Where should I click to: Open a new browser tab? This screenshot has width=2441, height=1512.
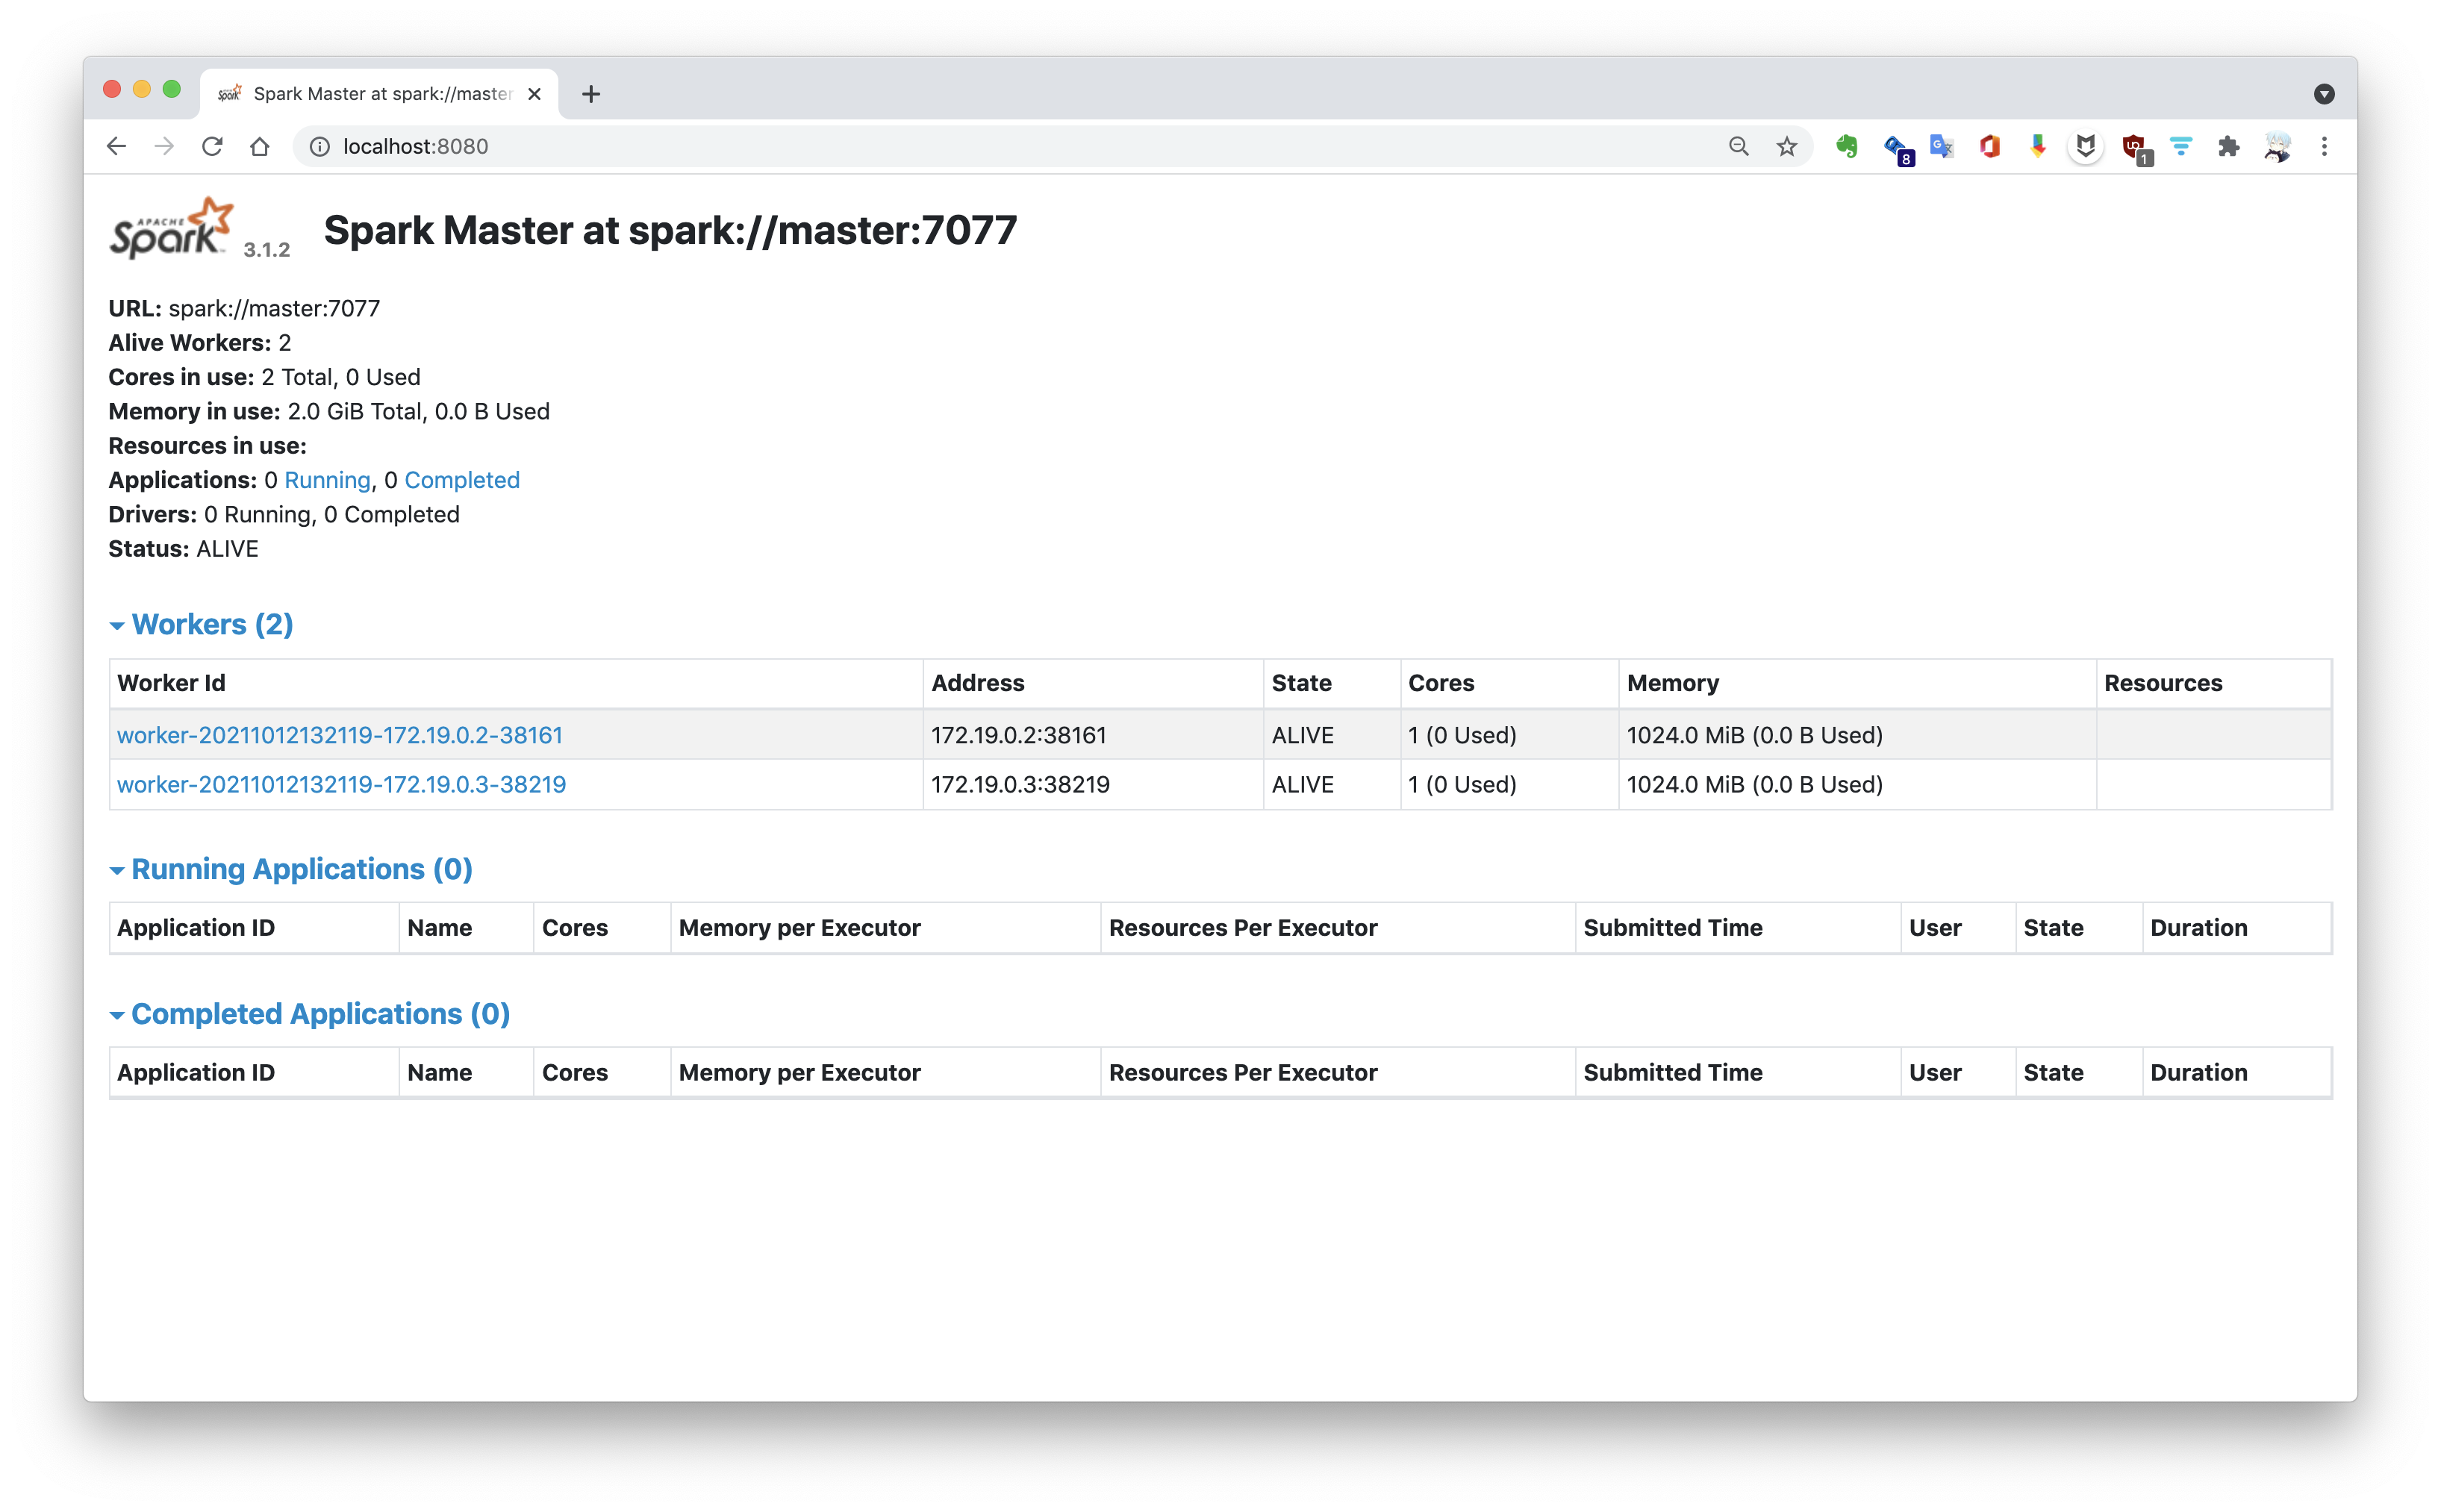(x=592, y=93)
